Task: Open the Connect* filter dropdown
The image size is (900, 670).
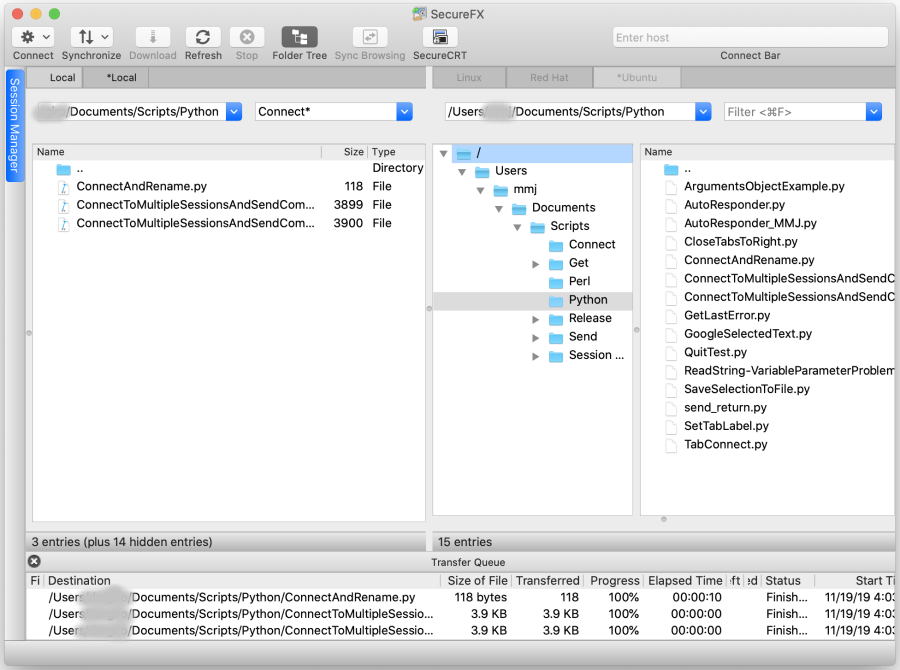Action: coord(404,111)
